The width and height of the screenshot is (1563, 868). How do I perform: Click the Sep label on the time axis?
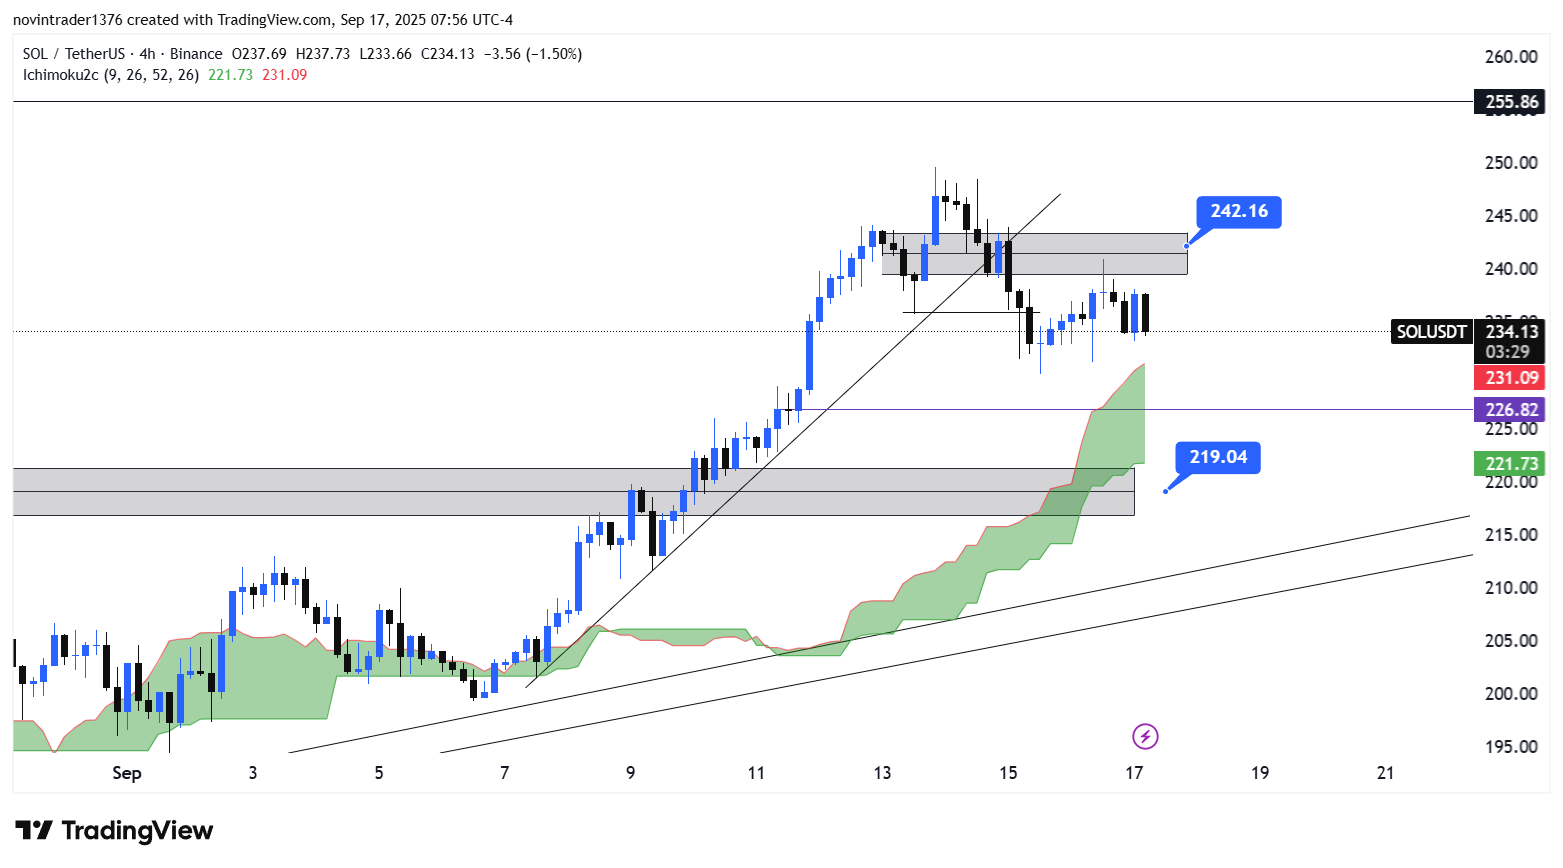127,773
